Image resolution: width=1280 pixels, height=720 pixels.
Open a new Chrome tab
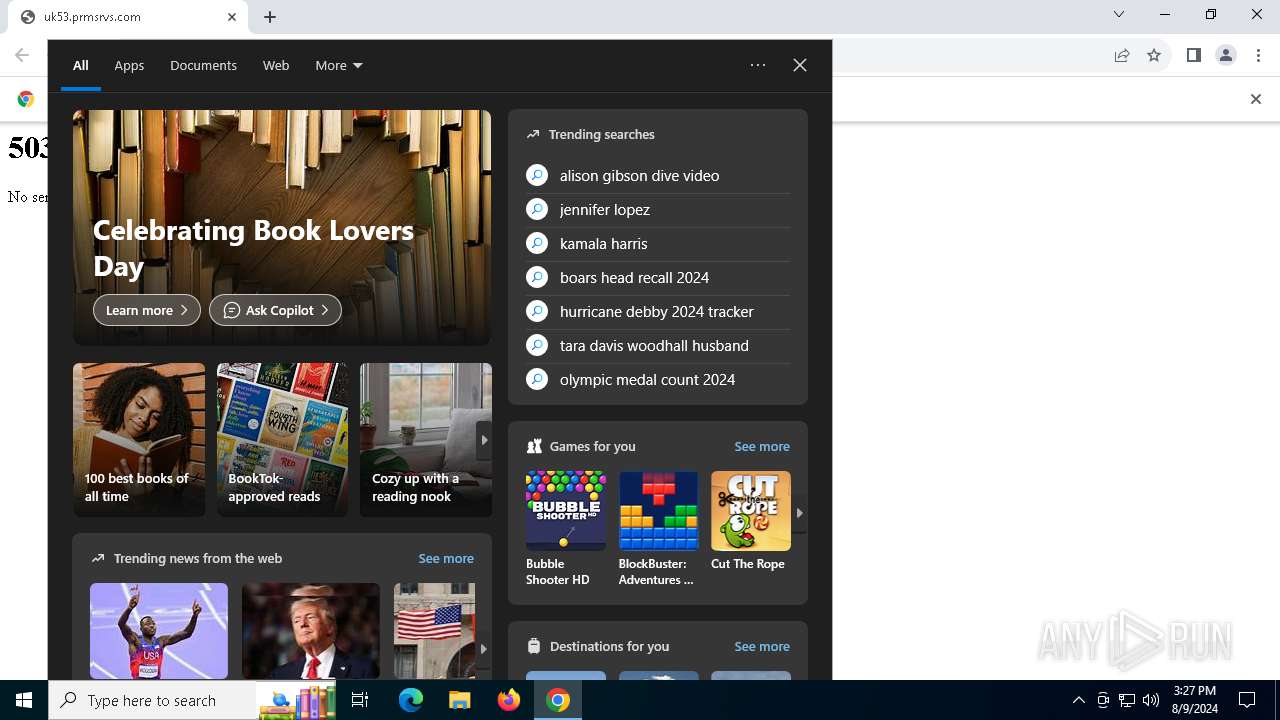(270, 17)
